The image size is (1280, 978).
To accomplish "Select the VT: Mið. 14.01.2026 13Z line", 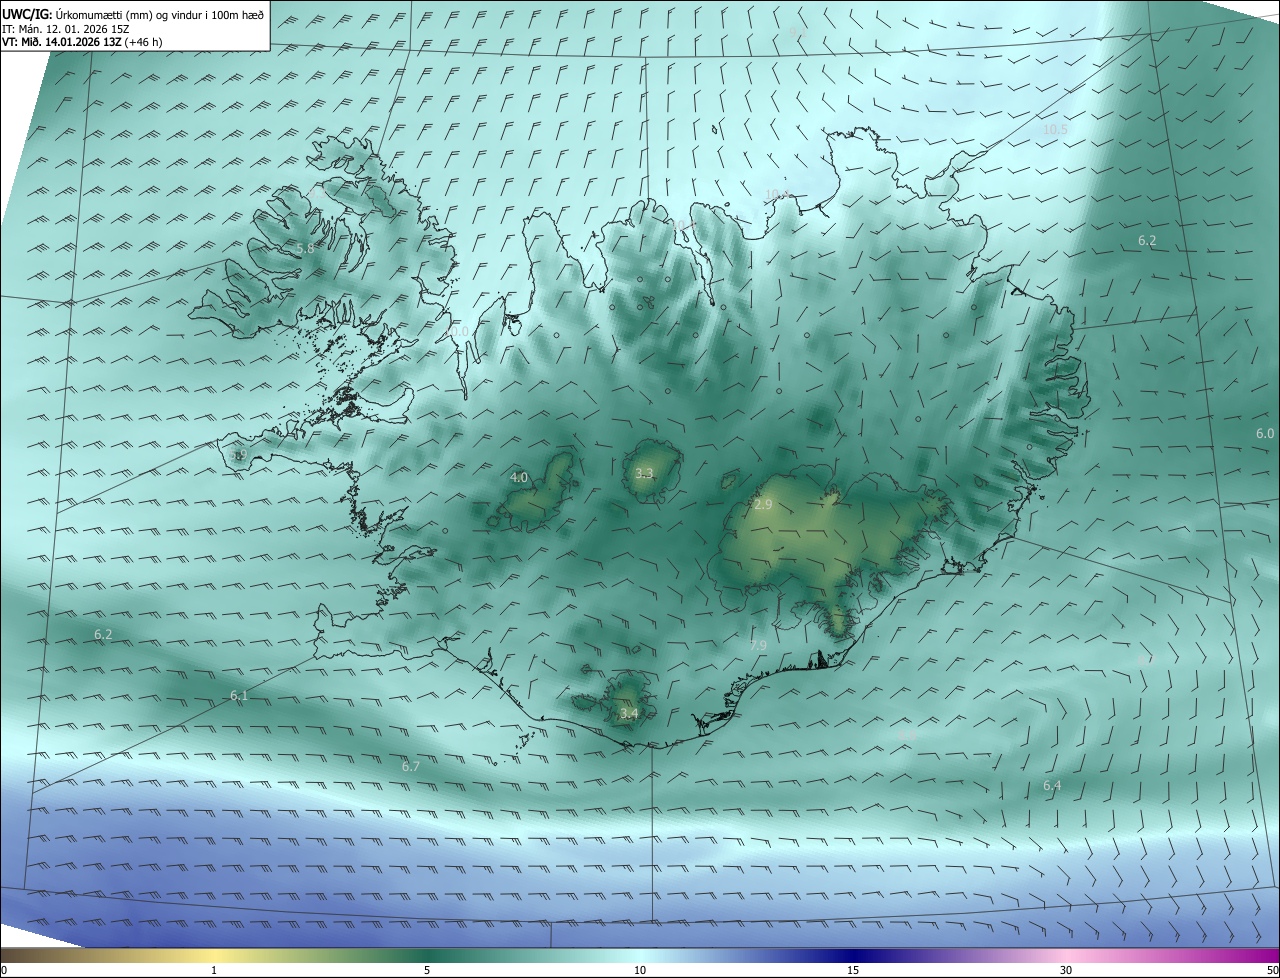I will tap(82, 42).
